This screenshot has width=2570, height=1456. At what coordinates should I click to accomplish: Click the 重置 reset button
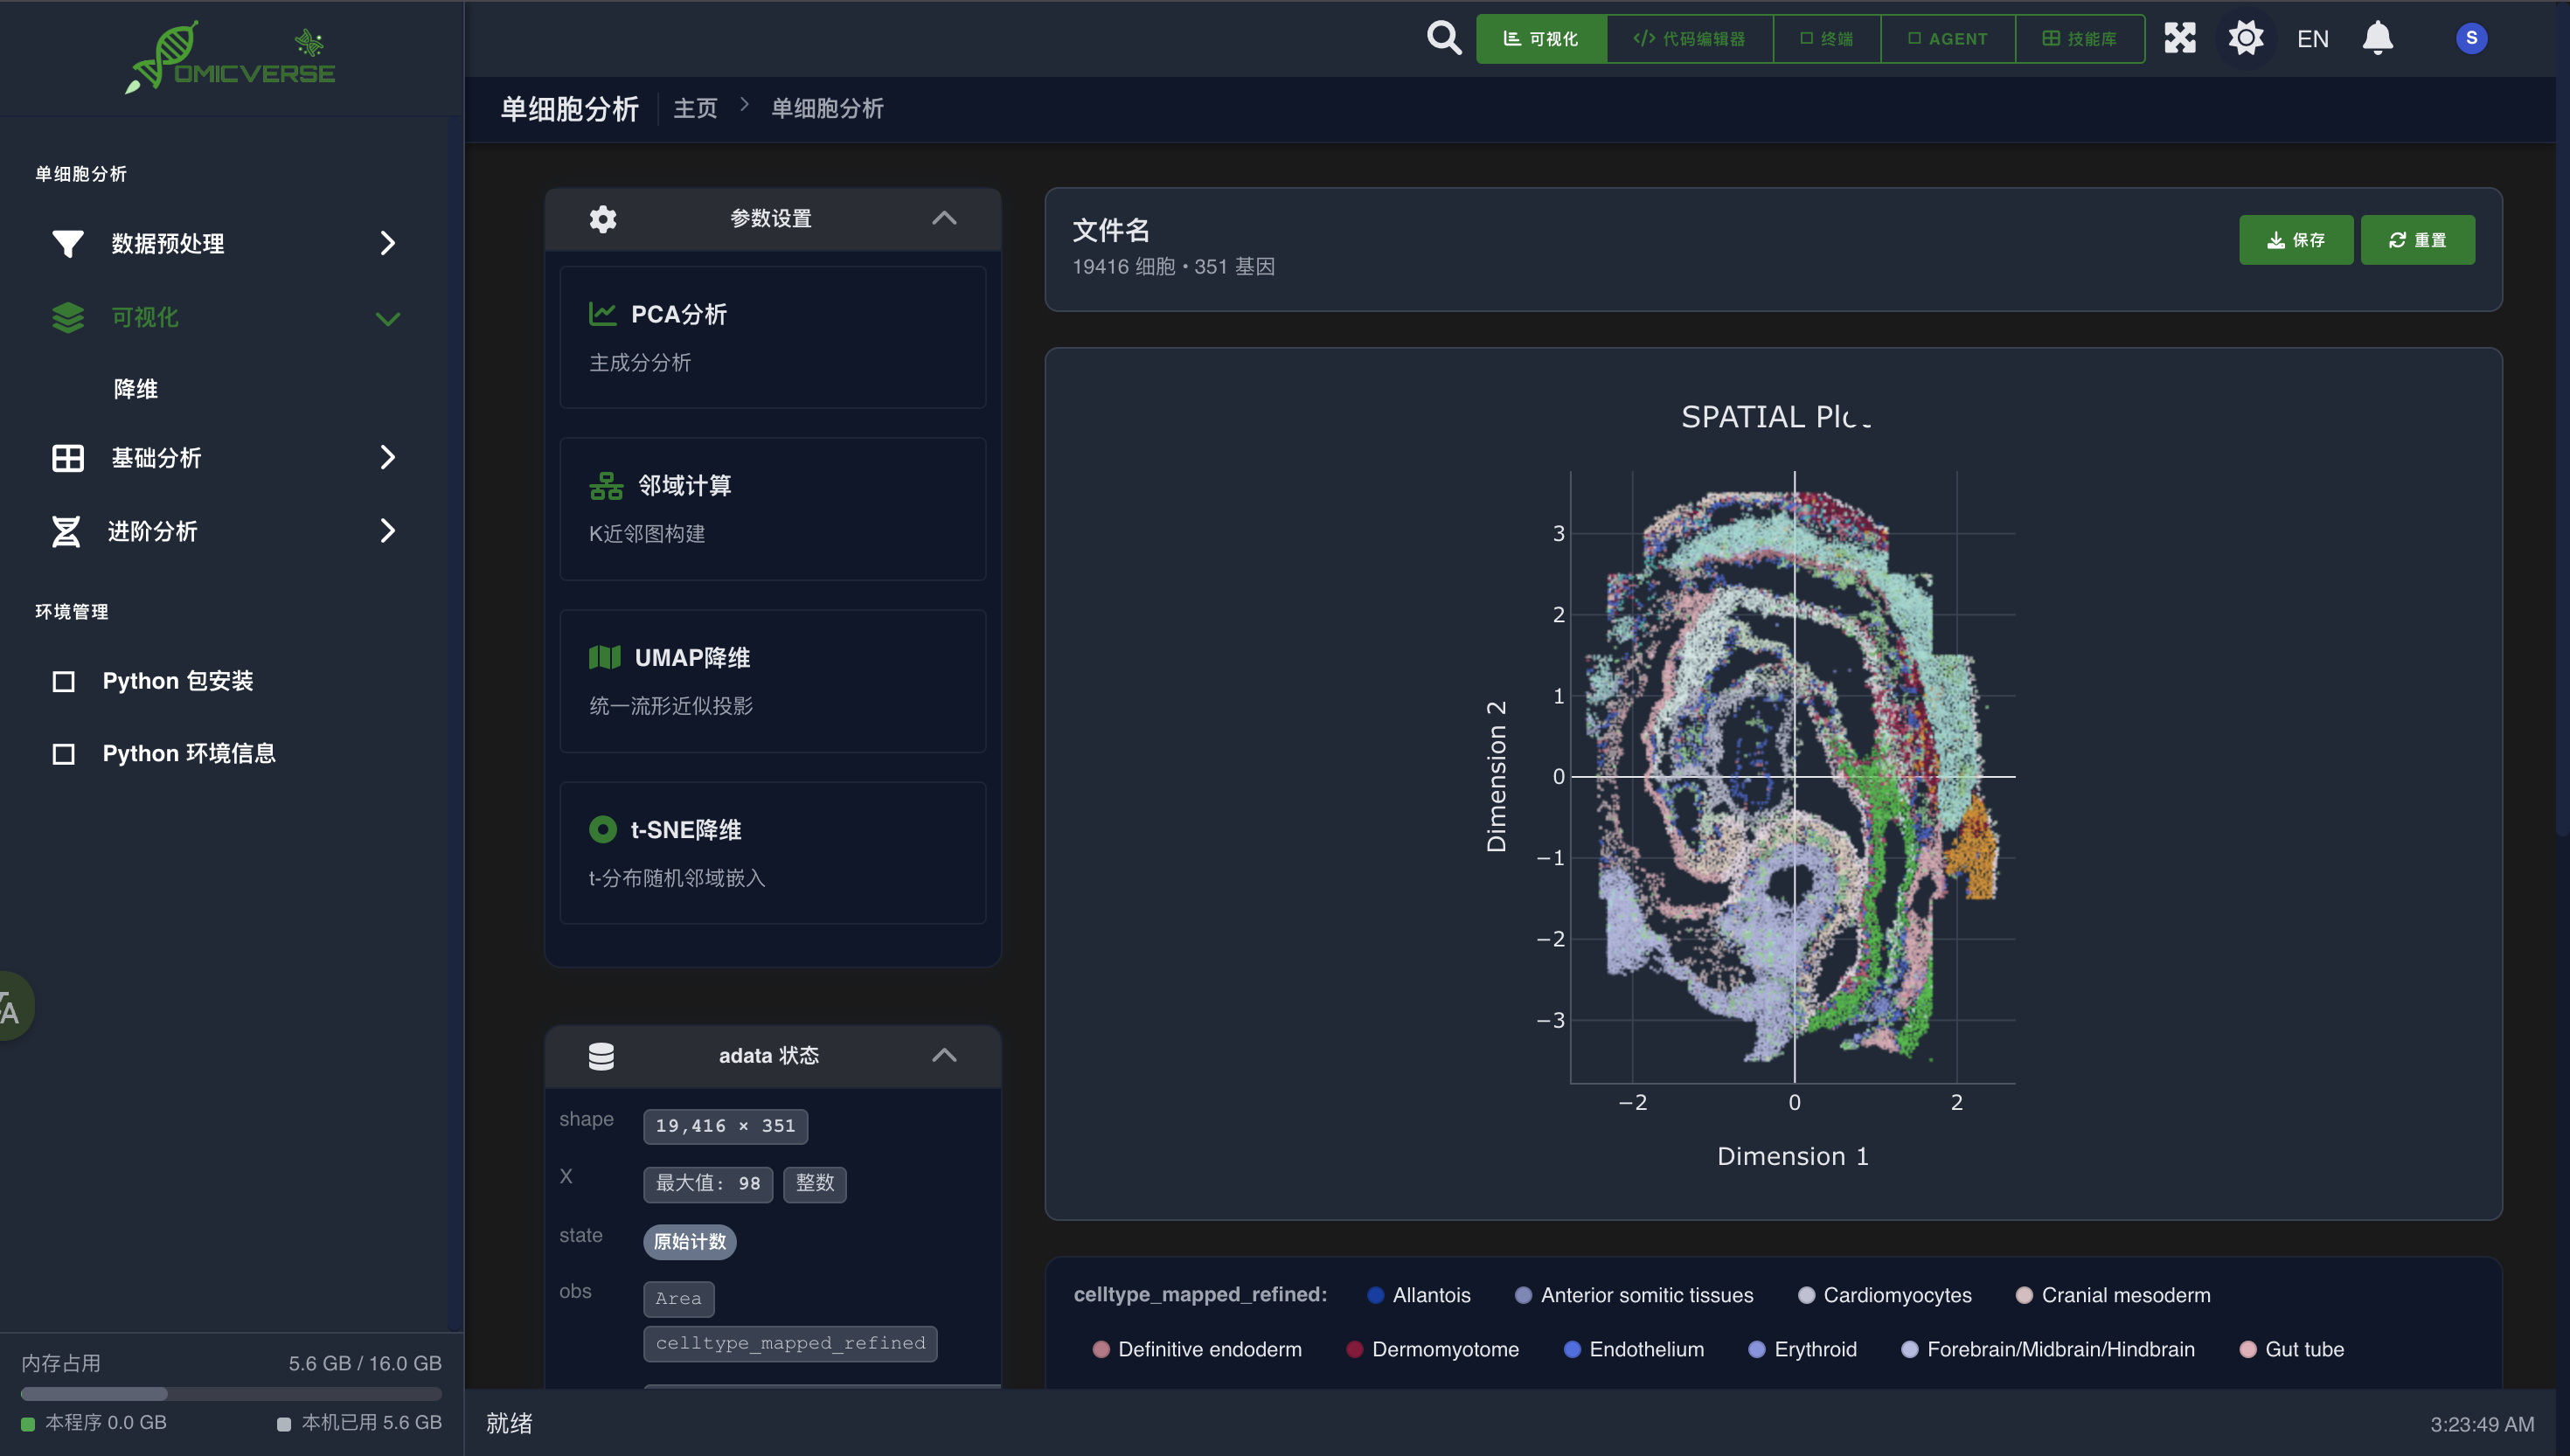click(2417, 240)
